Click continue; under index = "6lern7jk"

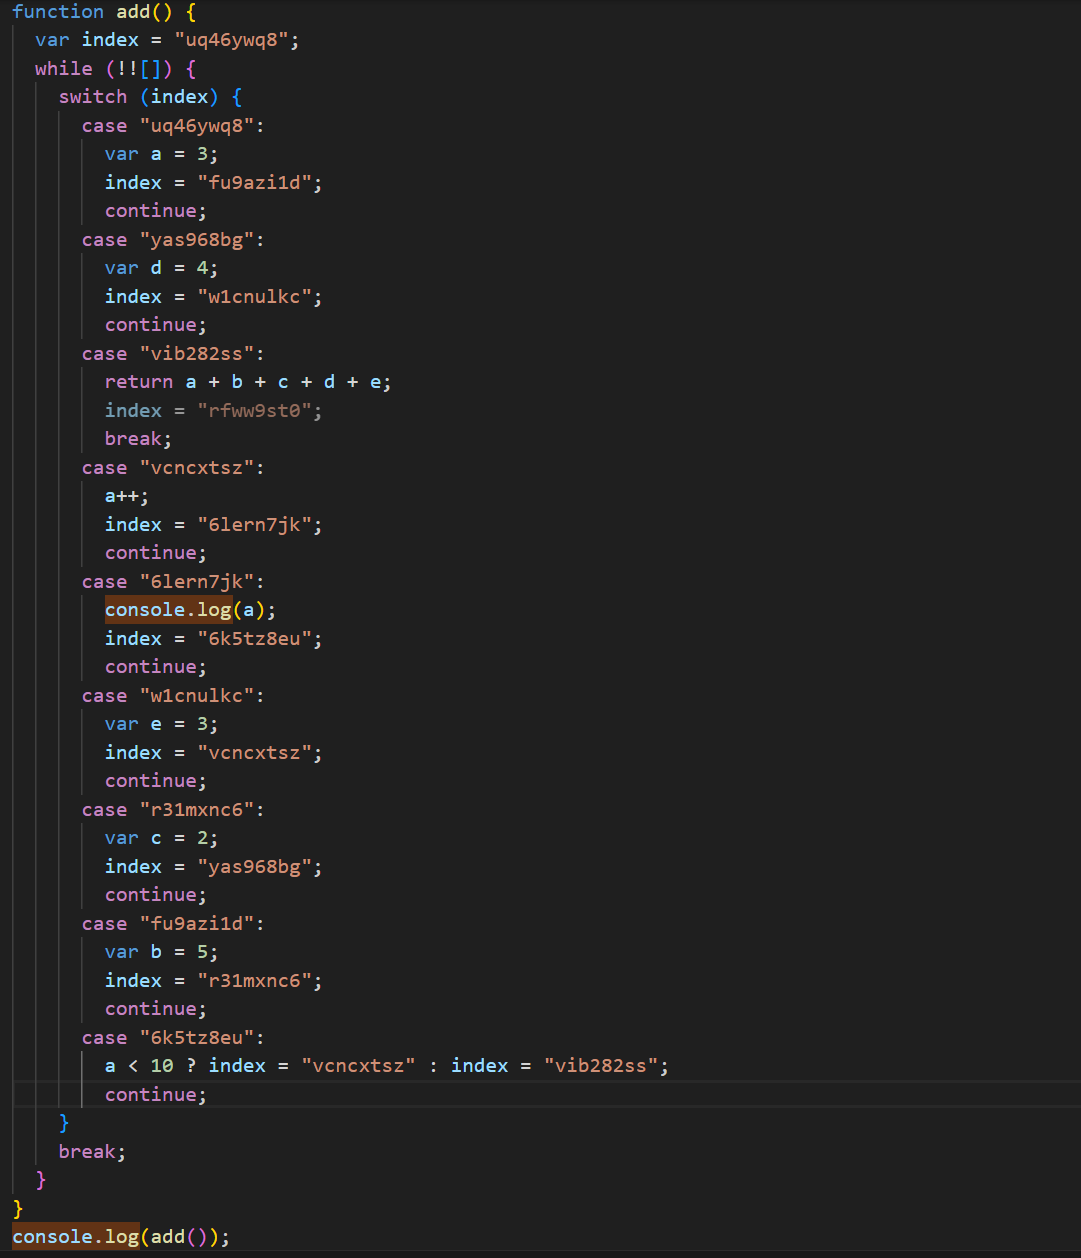pyautogui.click(x=156, y=553)
